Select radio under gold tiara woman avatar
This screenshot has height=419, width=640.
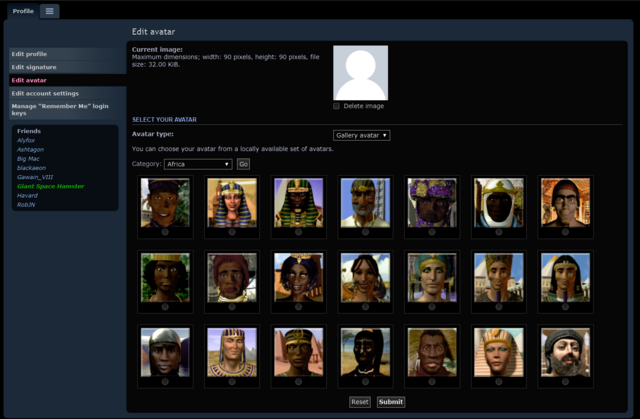pyautogui.click(x=298, y=307)
